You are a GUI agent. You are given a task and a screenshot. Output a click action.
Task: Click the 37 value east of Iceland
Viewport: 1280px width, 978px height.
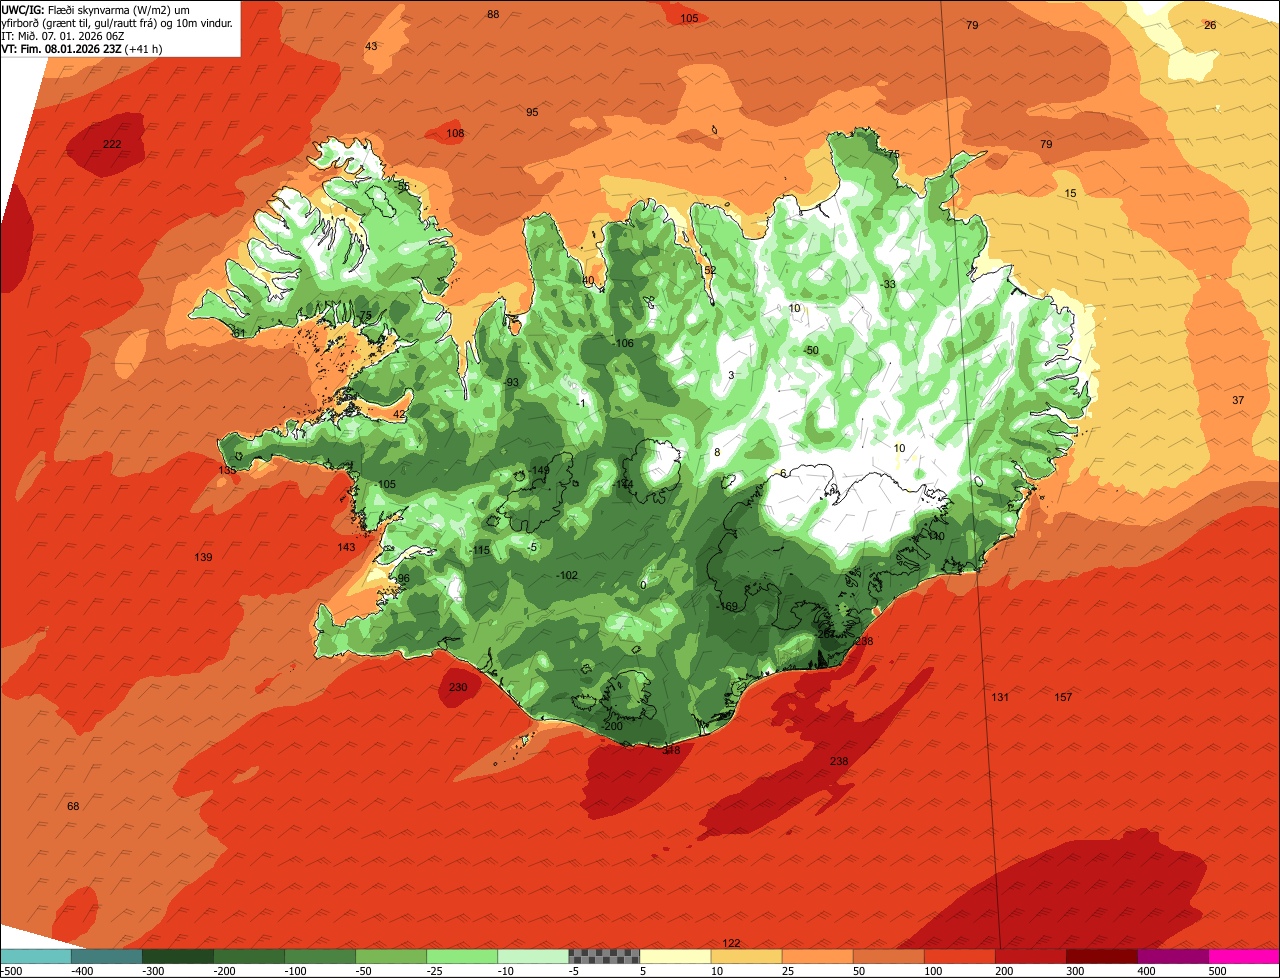[x=1238, y=400]
